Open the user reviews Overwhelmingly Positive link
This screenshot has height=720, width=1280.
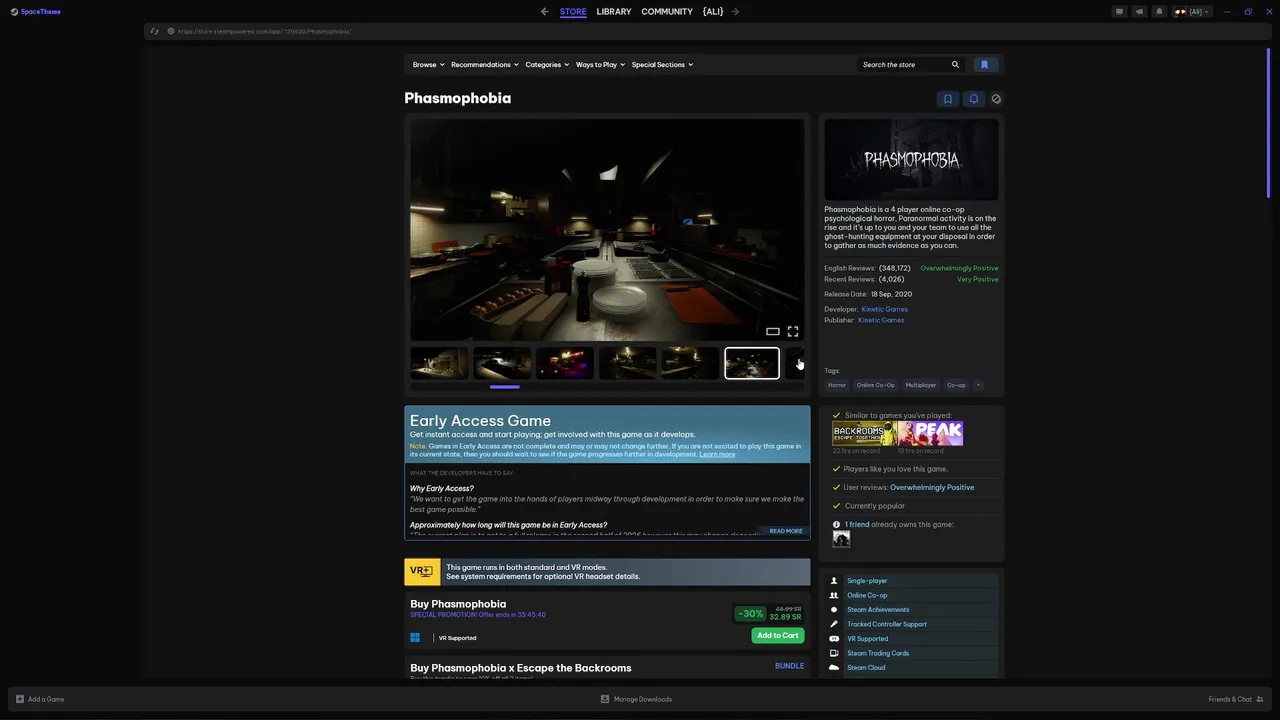pos(932,487)
